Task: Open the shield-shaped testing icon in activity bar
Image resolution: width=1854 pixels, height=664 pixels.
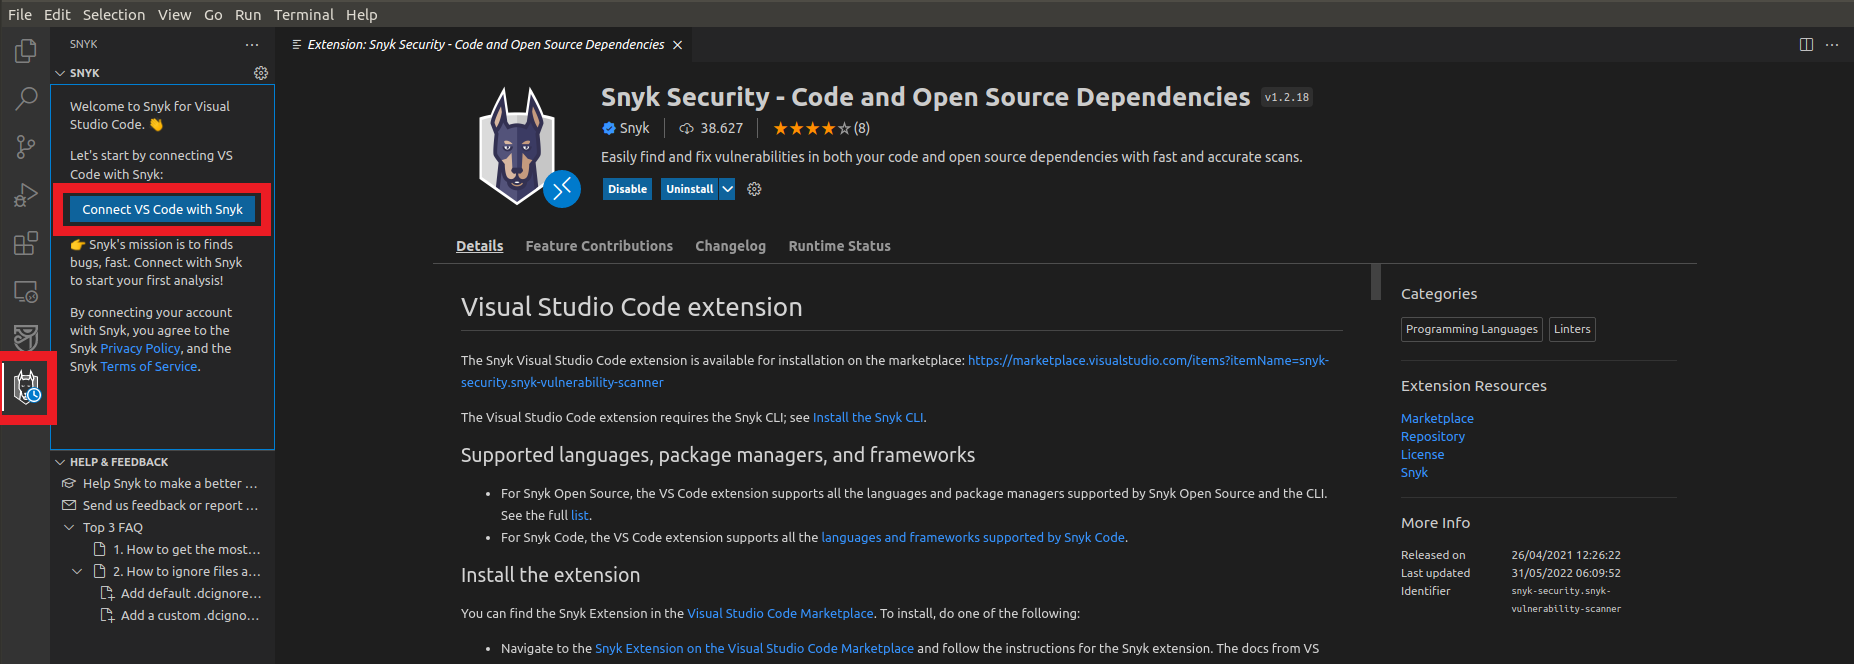Action: coord(26,338)
